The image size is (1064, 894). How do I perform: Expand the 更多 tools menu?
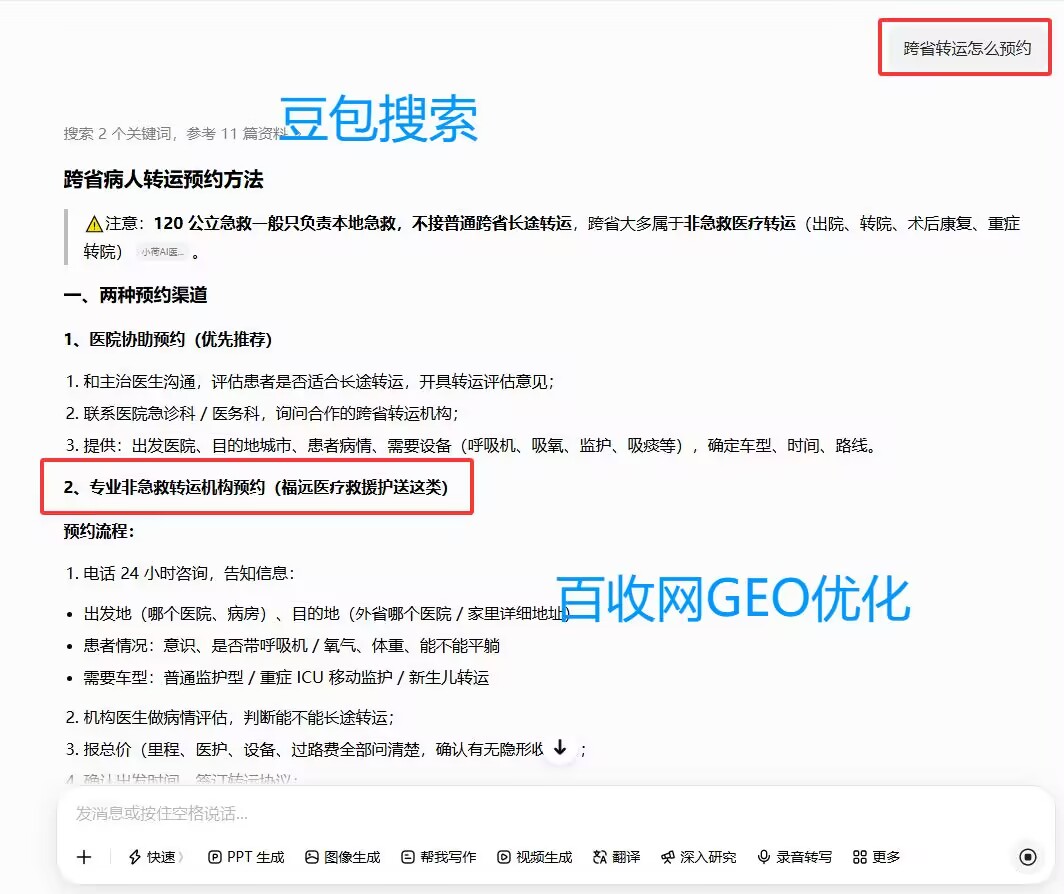click(877, 857)
